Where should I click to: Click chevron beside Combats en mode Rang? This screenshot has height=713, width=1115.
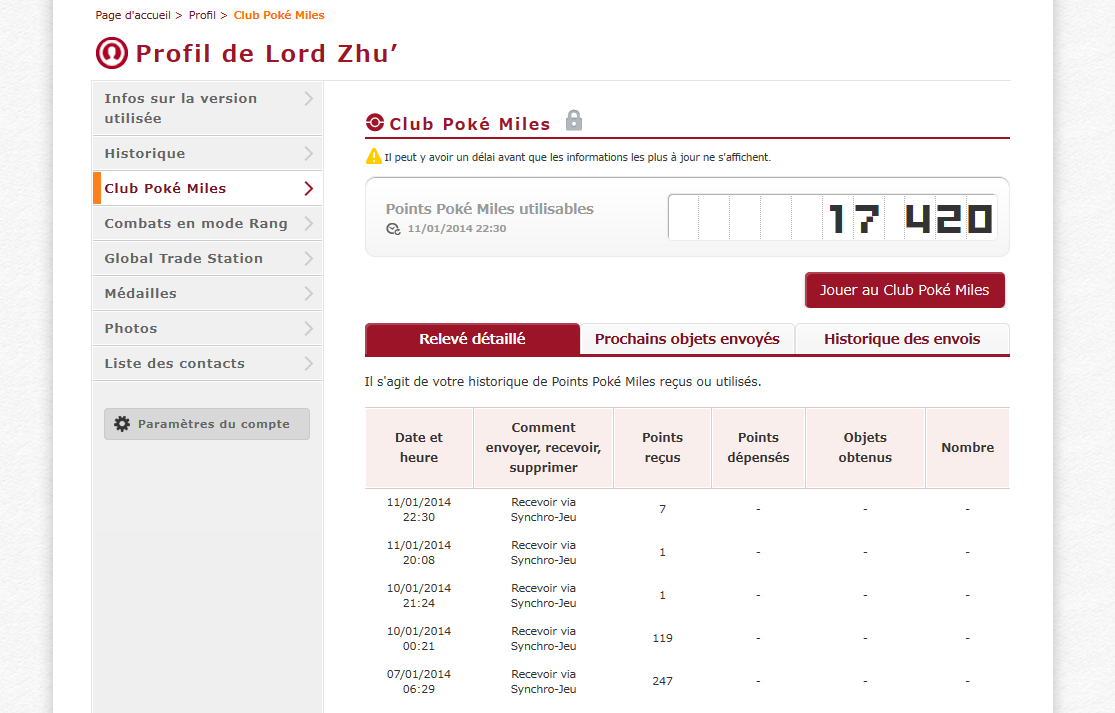(x=309, y=223)
